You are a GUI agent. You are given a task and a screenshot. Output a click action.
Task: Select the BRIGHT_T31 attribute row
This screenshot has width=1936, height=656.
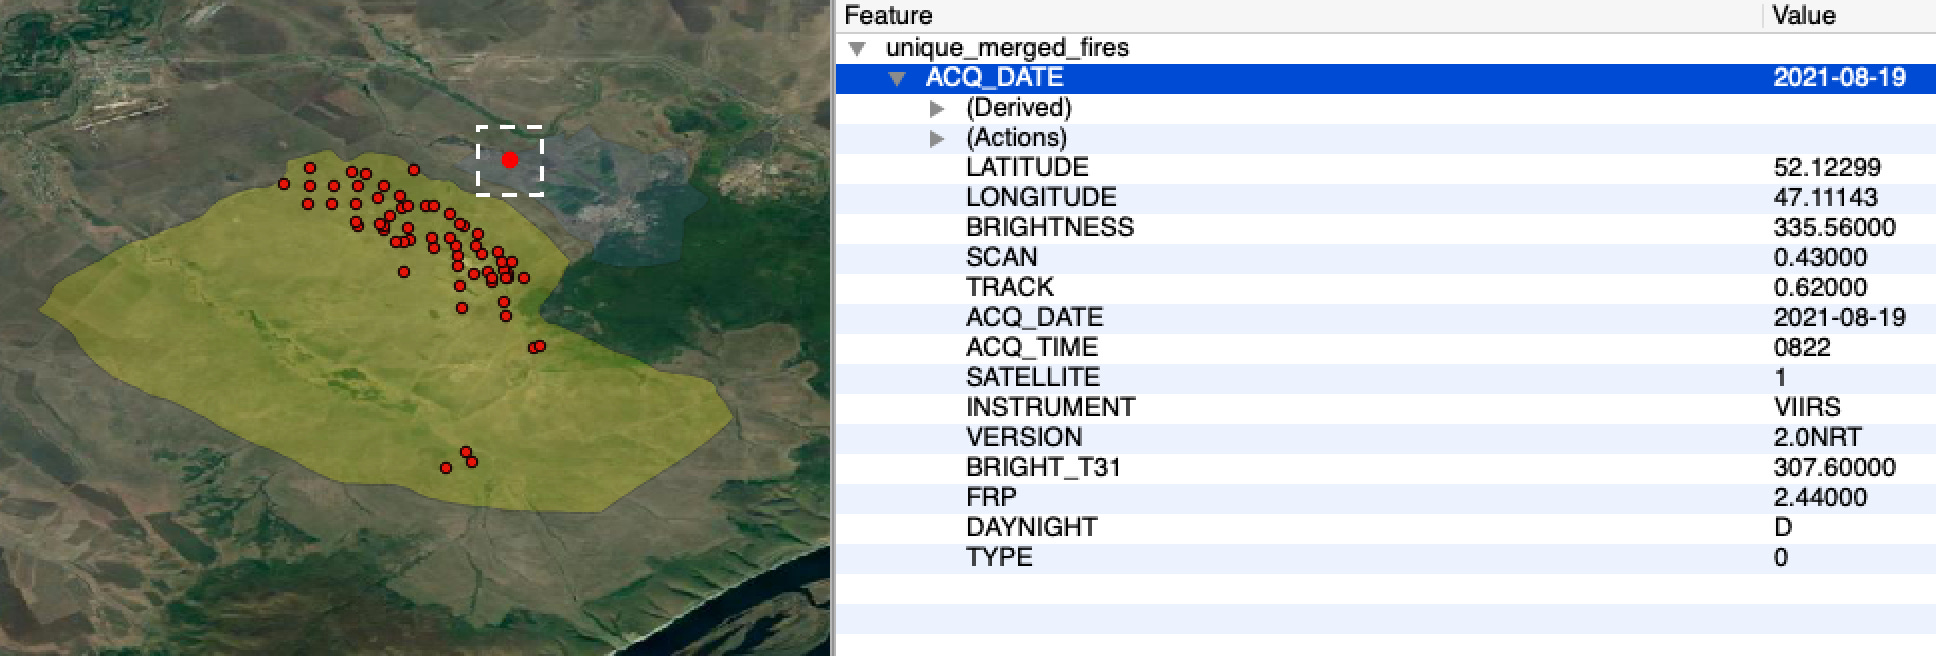(x=1385, y=468)
